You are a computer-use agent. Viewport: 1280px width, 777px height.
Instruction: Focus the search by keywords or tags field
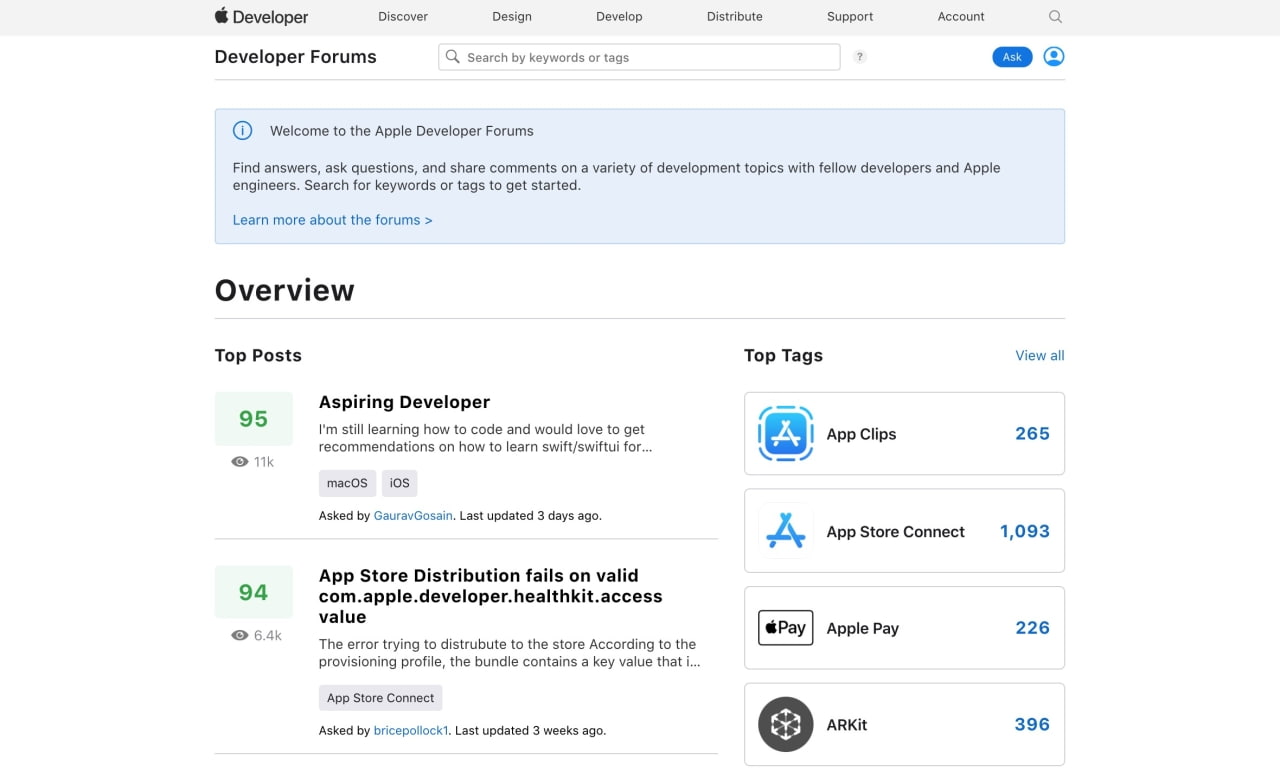point(639,57)
